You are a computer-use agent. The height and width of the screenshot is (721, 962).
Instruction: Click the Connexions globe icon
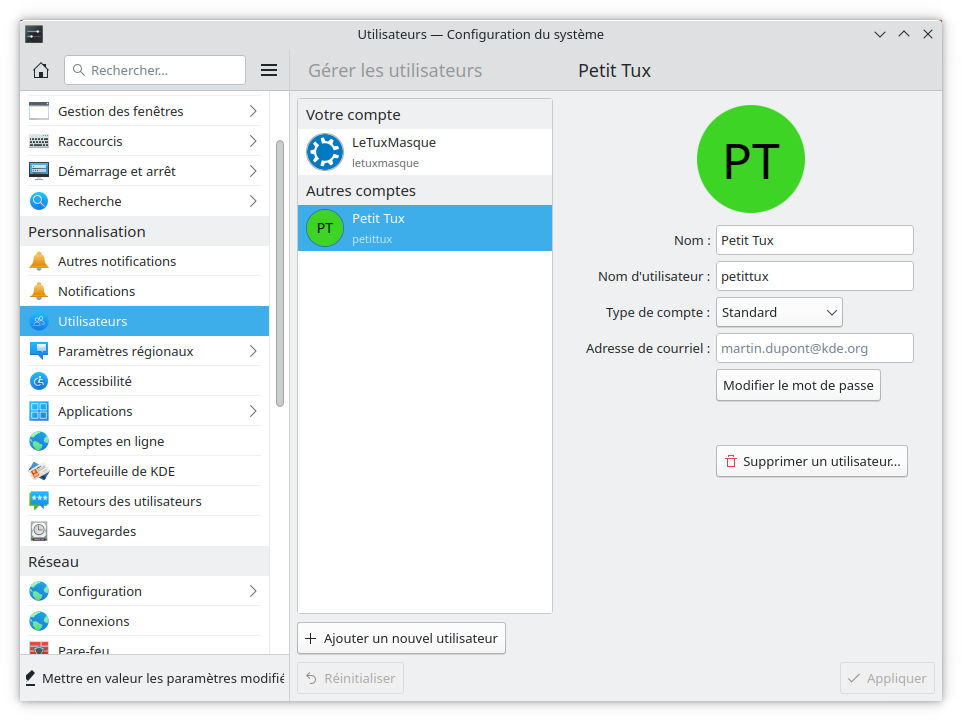coord(39,622)
